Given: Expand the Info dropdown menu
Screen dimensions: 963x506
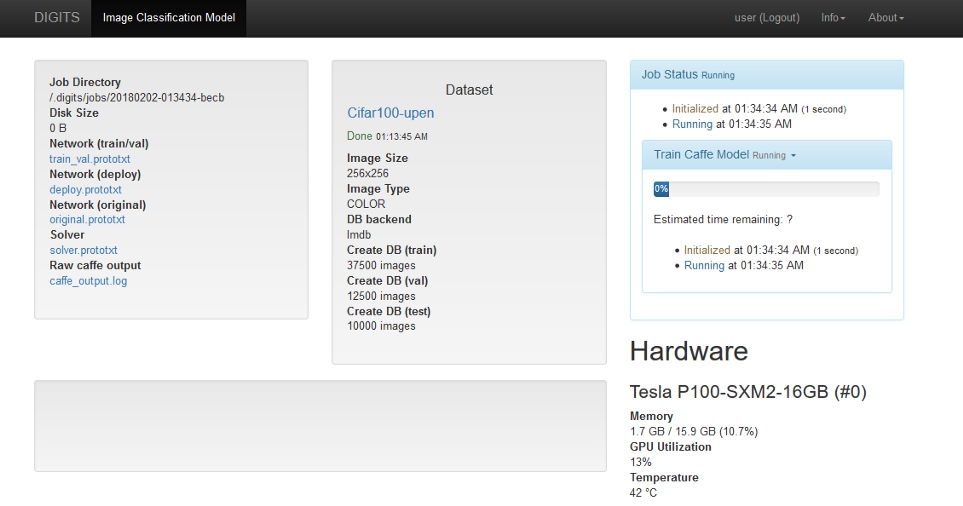Looking at the screenshot, I should 832,18.
